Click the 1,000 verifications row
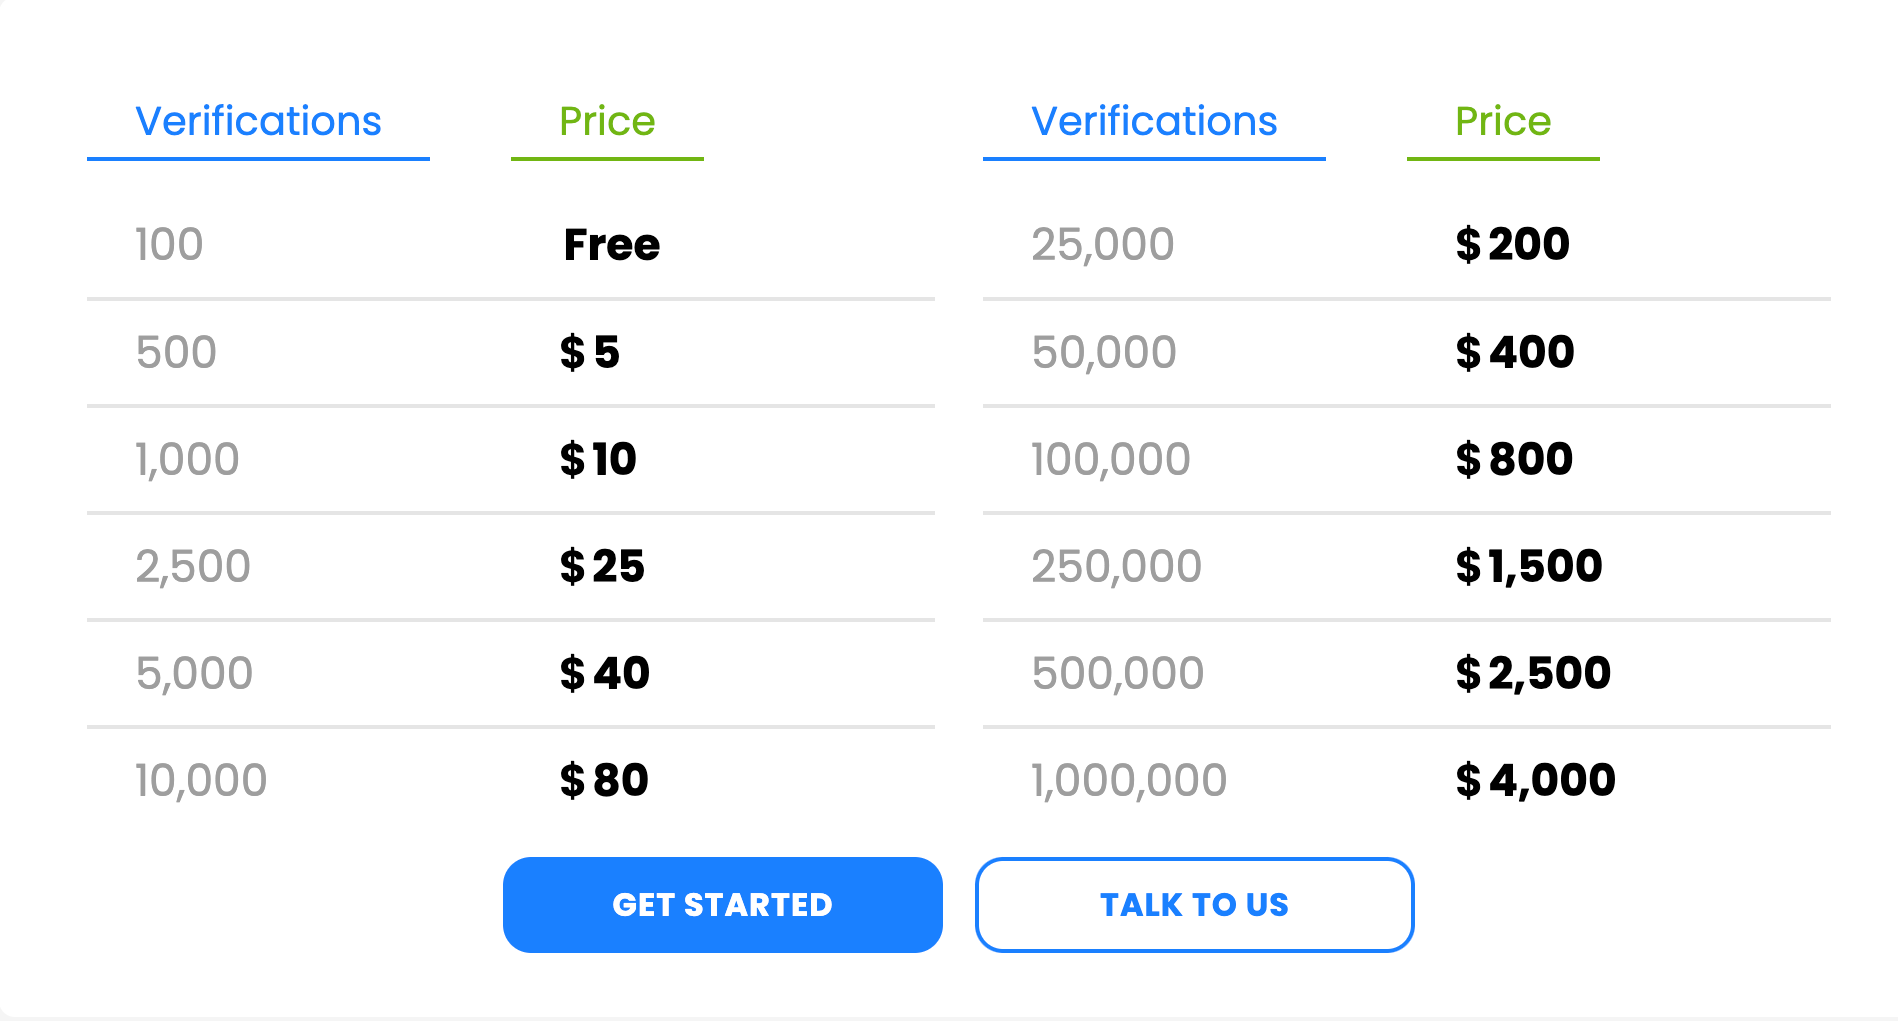 (510, 460)
